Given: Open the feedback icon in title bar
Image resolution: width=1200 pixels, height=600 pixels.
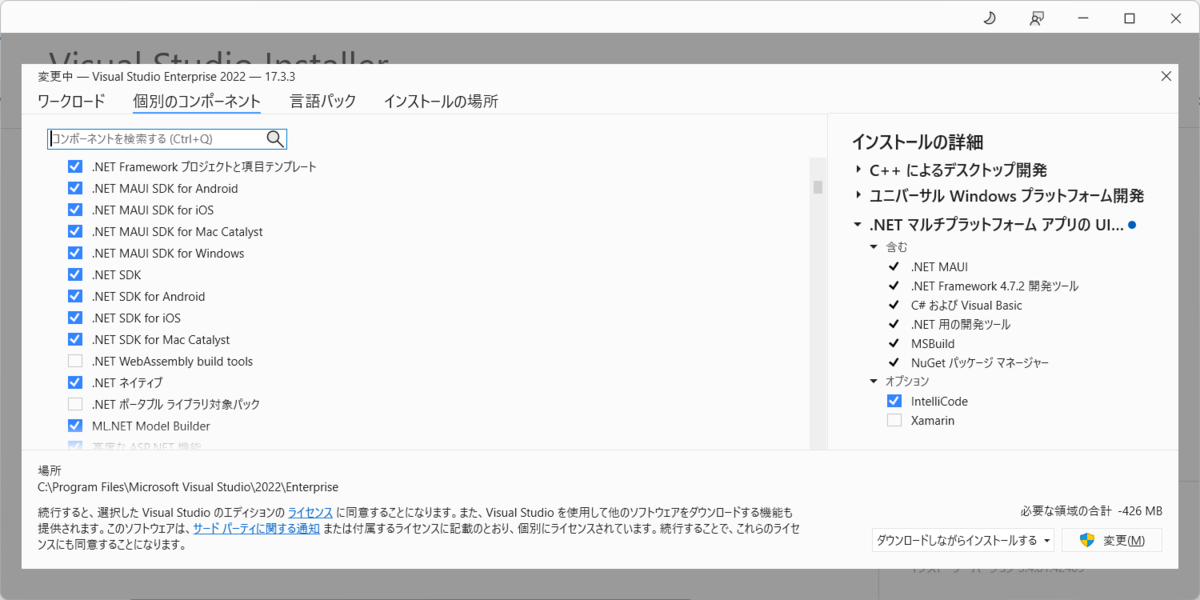Looking at the screenshot, I should (x=1037, y=18).
